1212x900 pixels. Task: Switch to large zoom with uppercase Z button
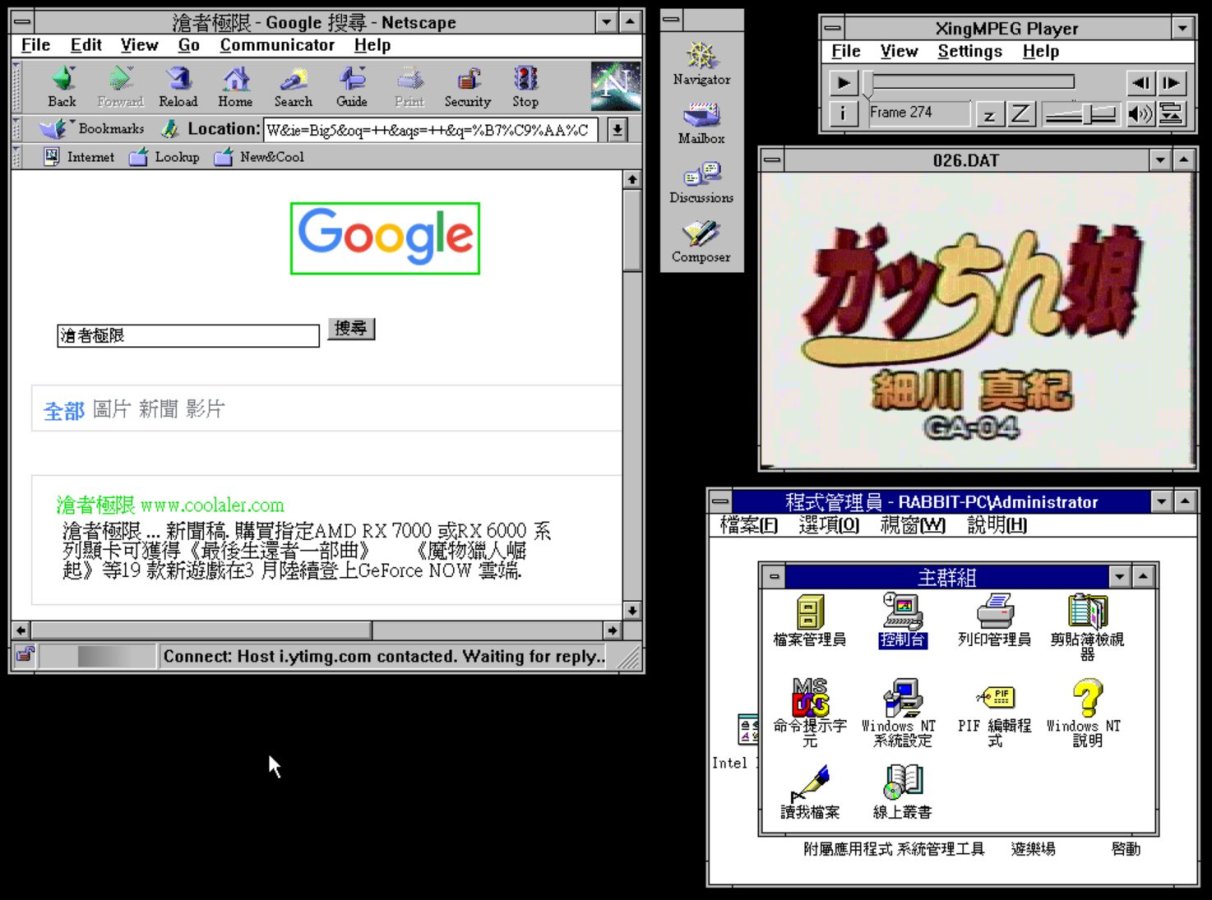tap(1021, 114)
